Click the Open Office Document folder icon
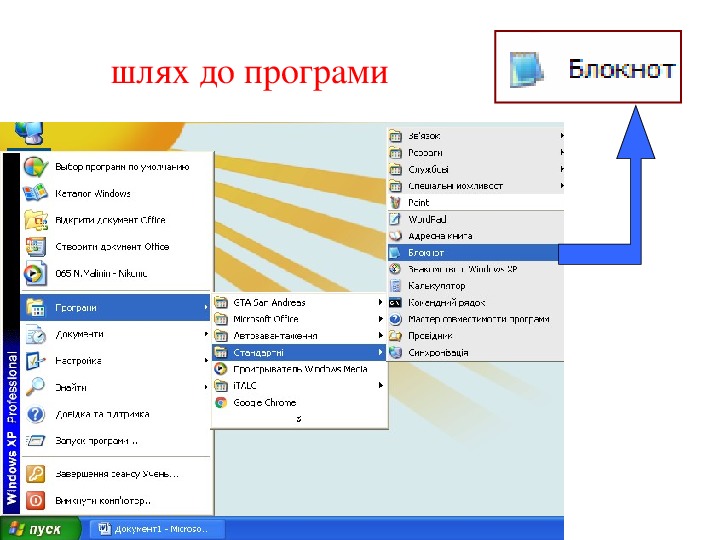Image resolution: width=720 pixels, height=540 pixels. (x=35, y=220)
